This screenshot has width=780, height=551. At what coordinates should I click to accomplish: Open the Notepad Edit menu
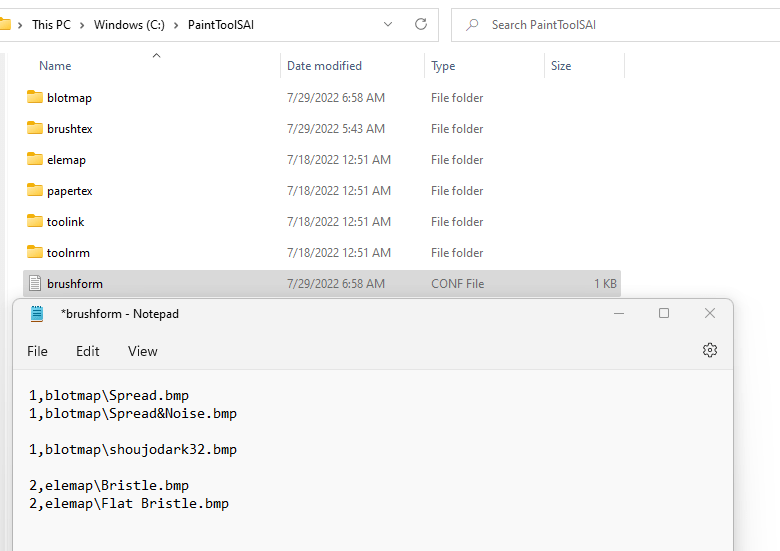(88, 351)
